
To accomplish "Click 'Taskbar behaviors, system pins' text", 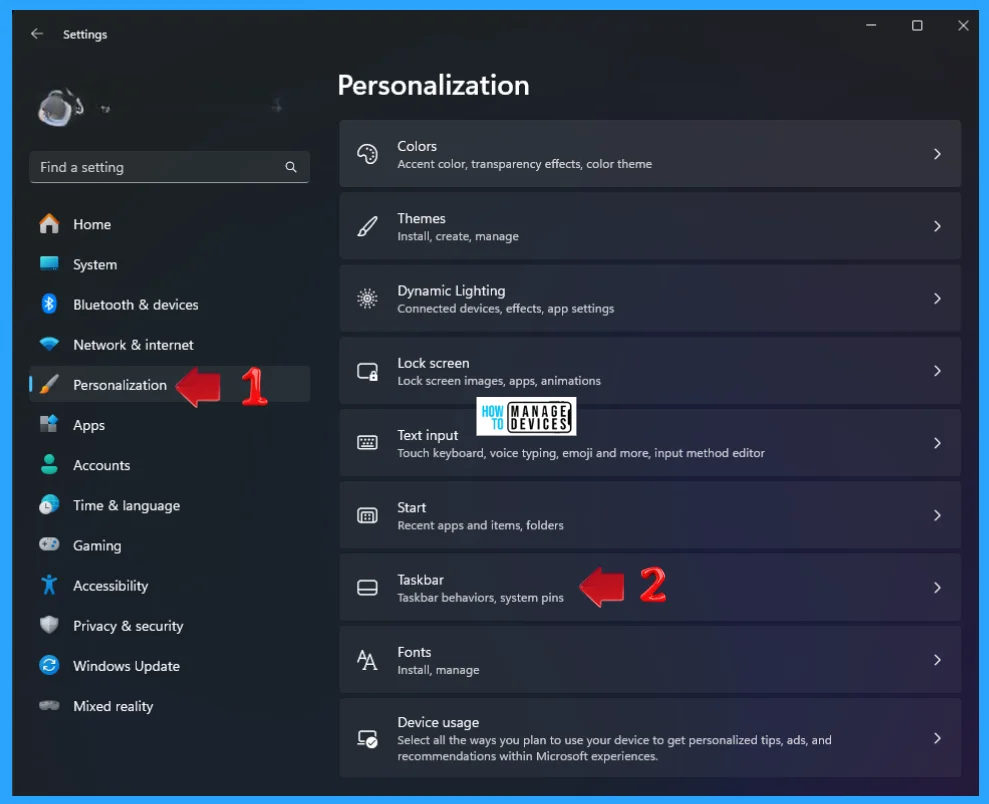I will click(x=480, y=598).
